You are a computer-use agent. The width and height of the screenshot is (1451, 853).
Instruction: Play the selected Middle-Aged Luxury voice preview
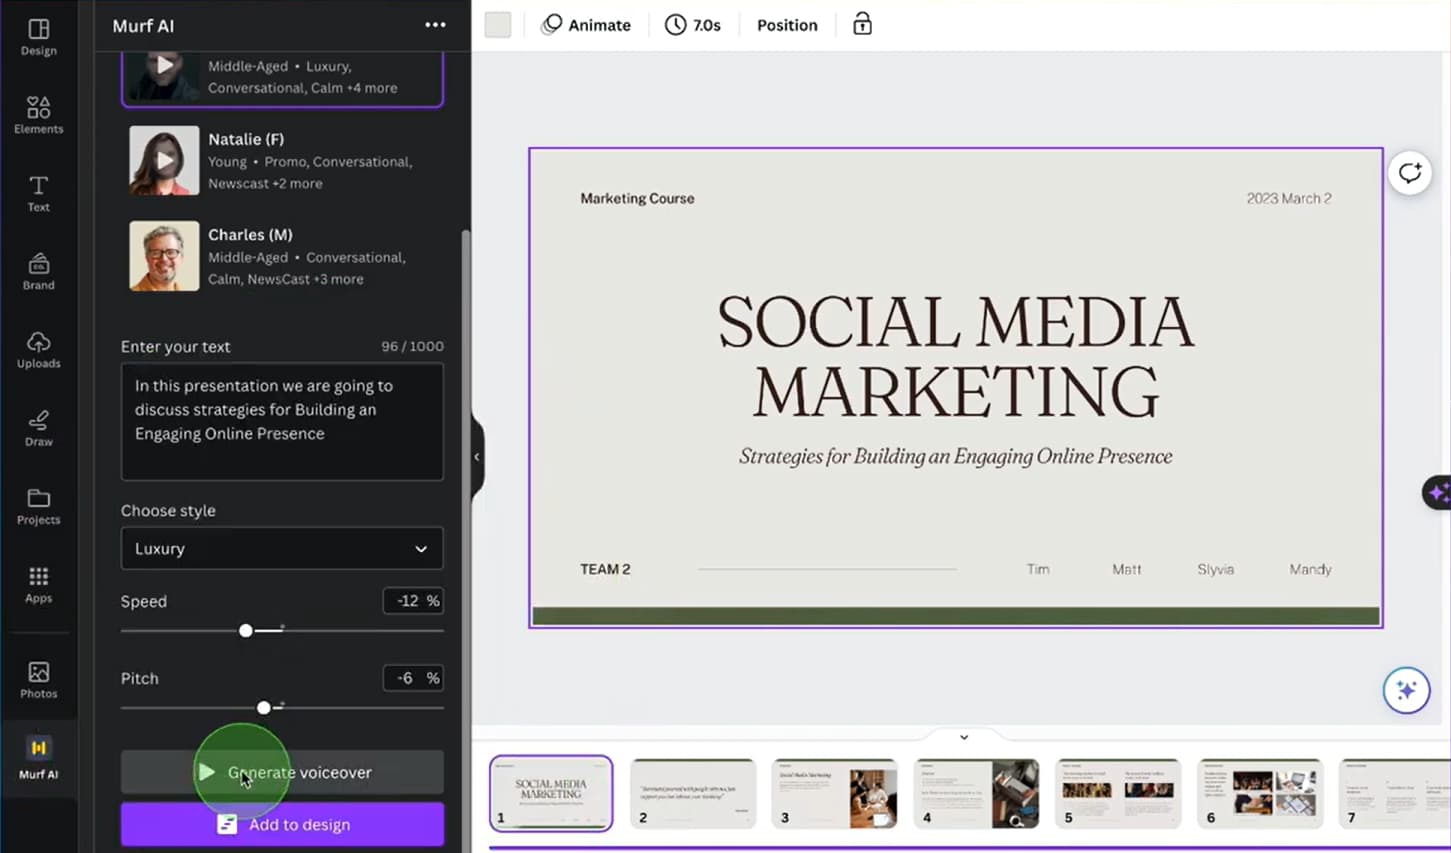pyautogui.click(x=164, y=68)
